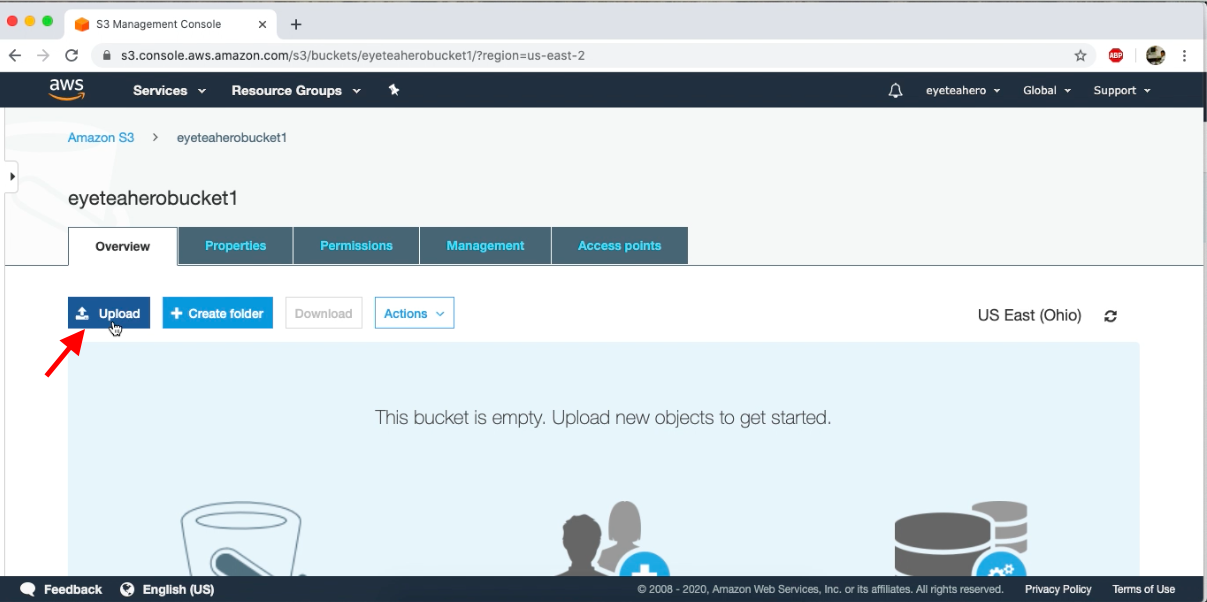Click the bucket illustration graphic
The height and width of the screenshot is (602, 1207).
(243, 539)
